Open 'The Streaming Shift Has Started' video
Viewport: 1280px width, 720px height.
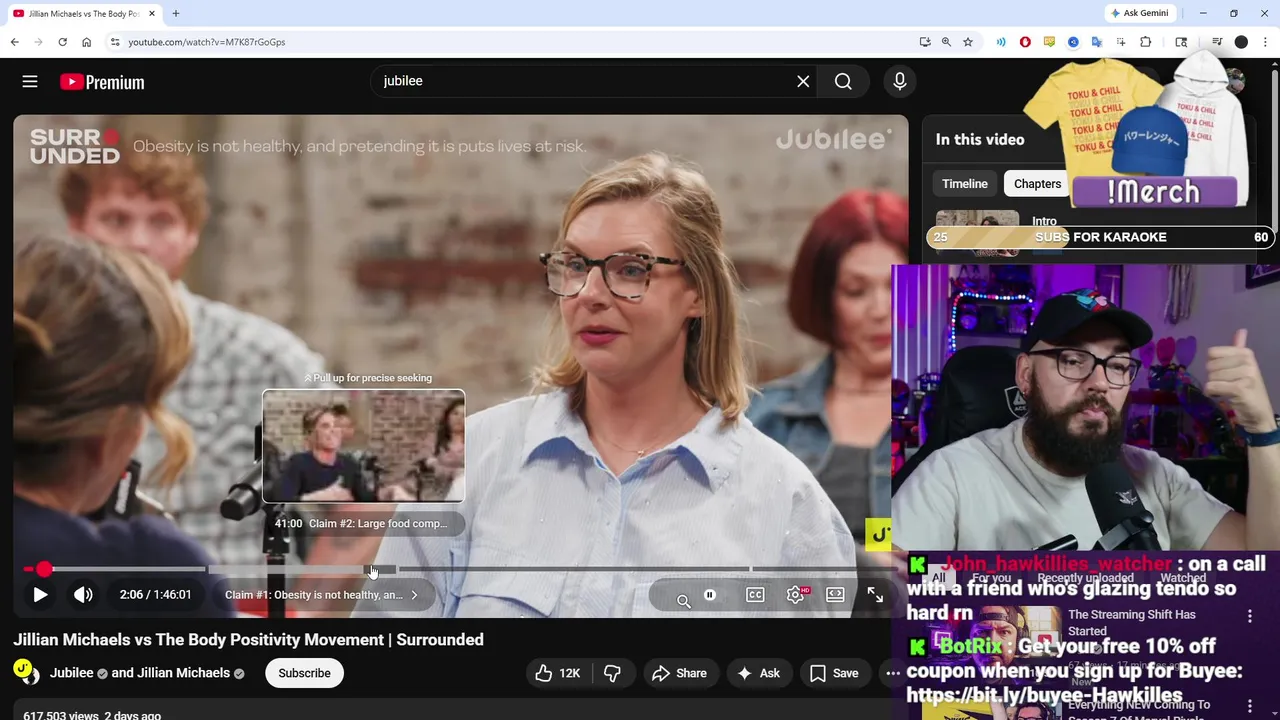(x=1131, y=623)
